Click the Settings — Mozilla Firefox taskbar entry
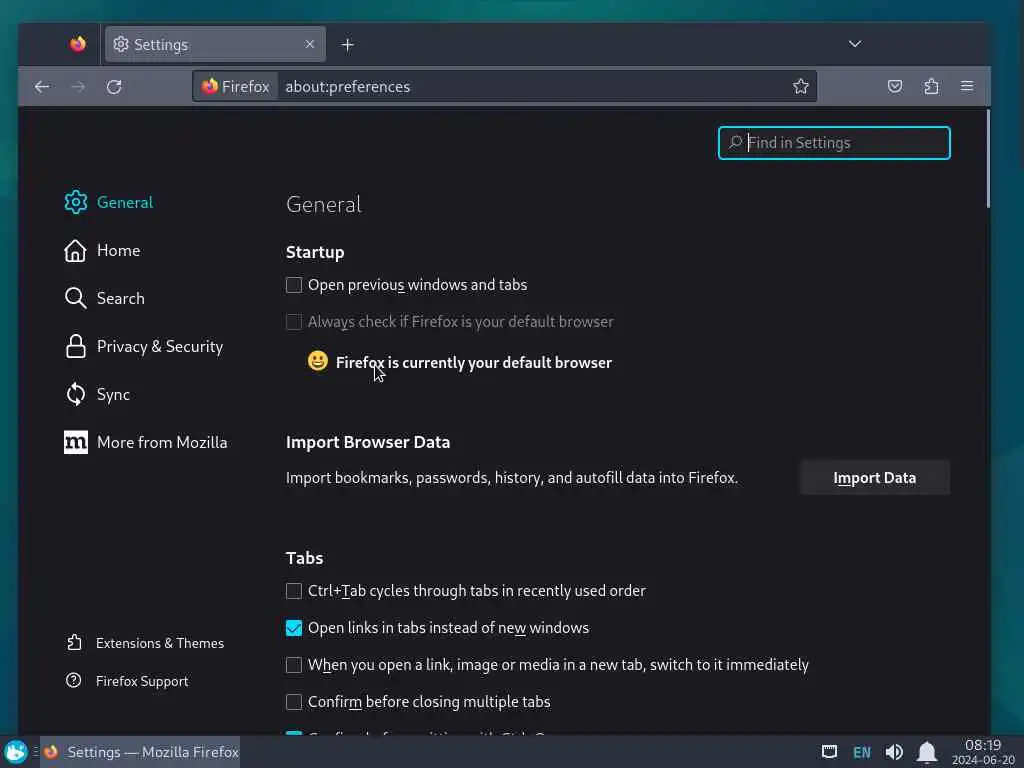 [140, 752]
